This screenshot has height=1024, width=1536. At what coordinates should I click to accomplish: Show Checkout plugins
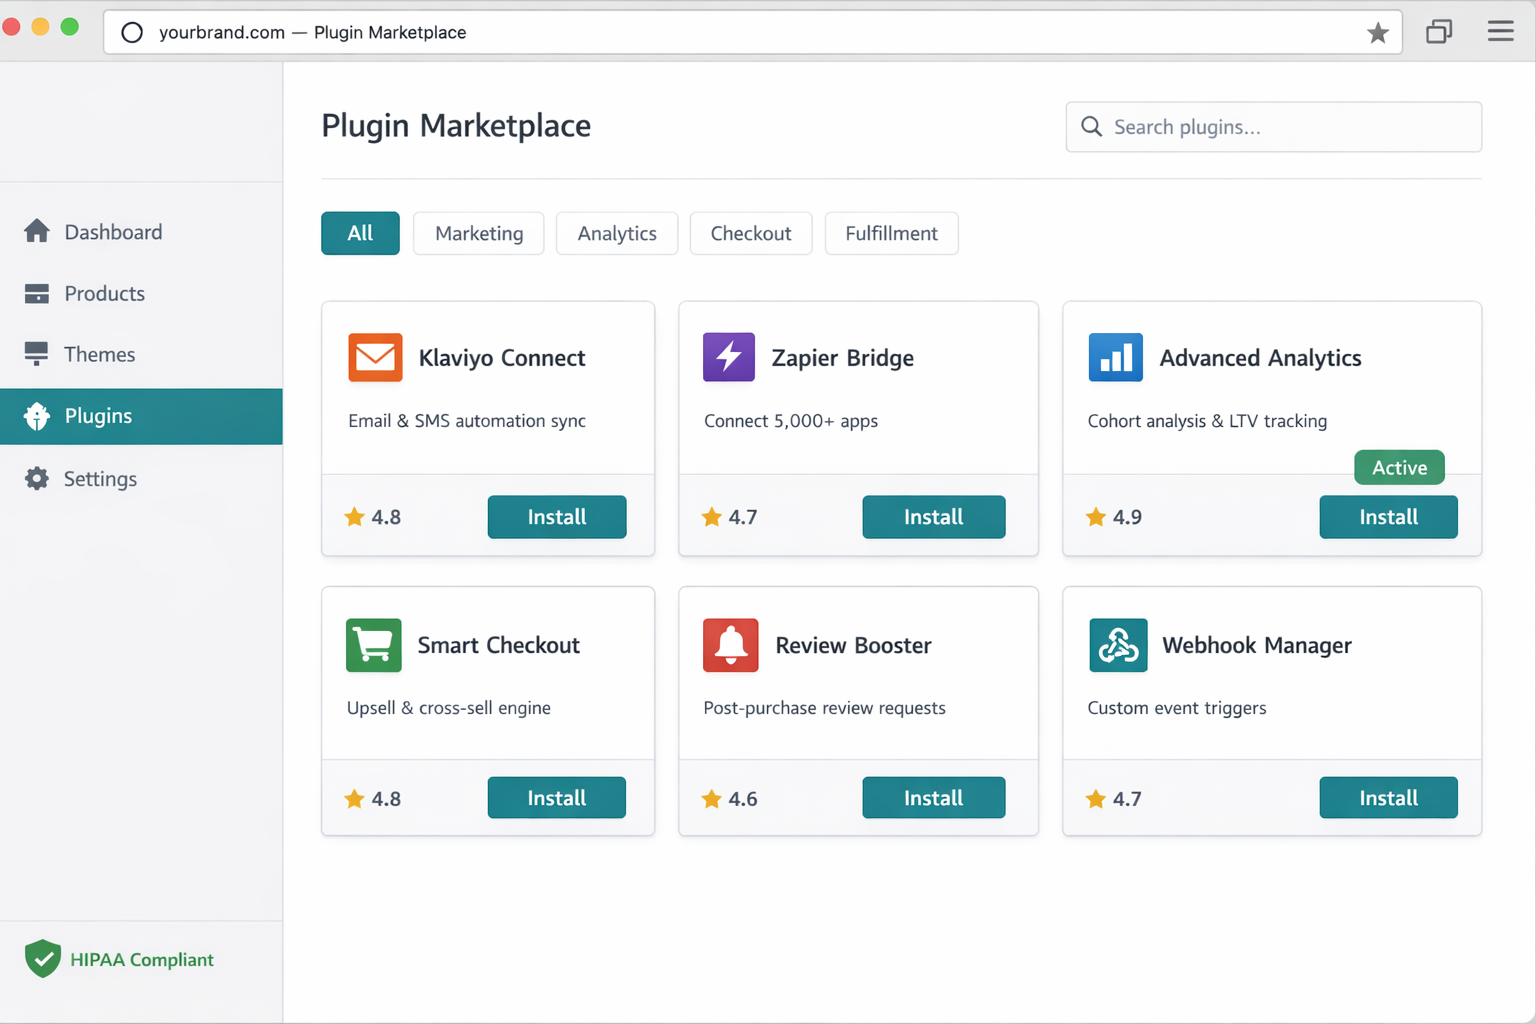pos(751,233)
